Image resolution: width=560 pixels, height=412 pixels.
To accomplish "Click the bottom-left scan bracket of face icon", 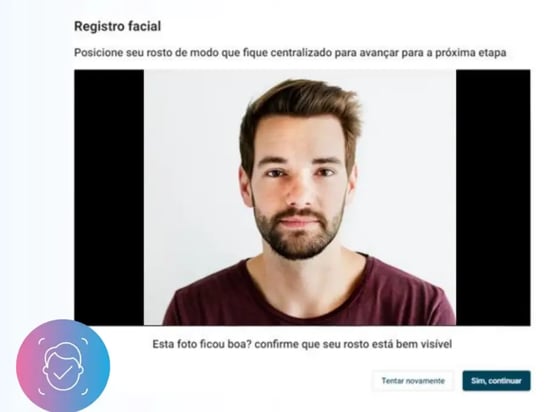I will pos(41,391).
